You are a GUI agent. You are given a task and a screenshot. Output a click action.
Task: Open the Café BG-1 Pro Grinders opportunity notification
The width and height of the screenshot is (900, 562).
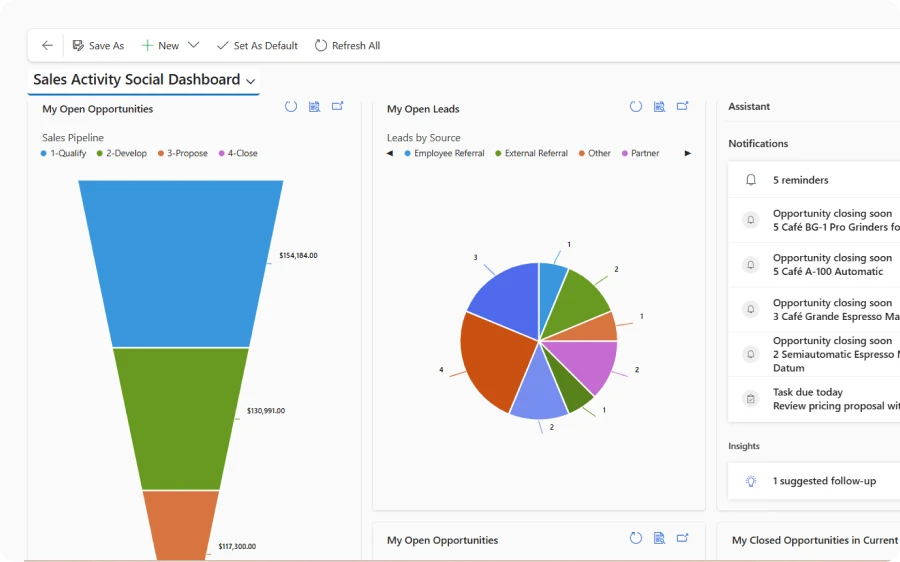click(813, 220)
